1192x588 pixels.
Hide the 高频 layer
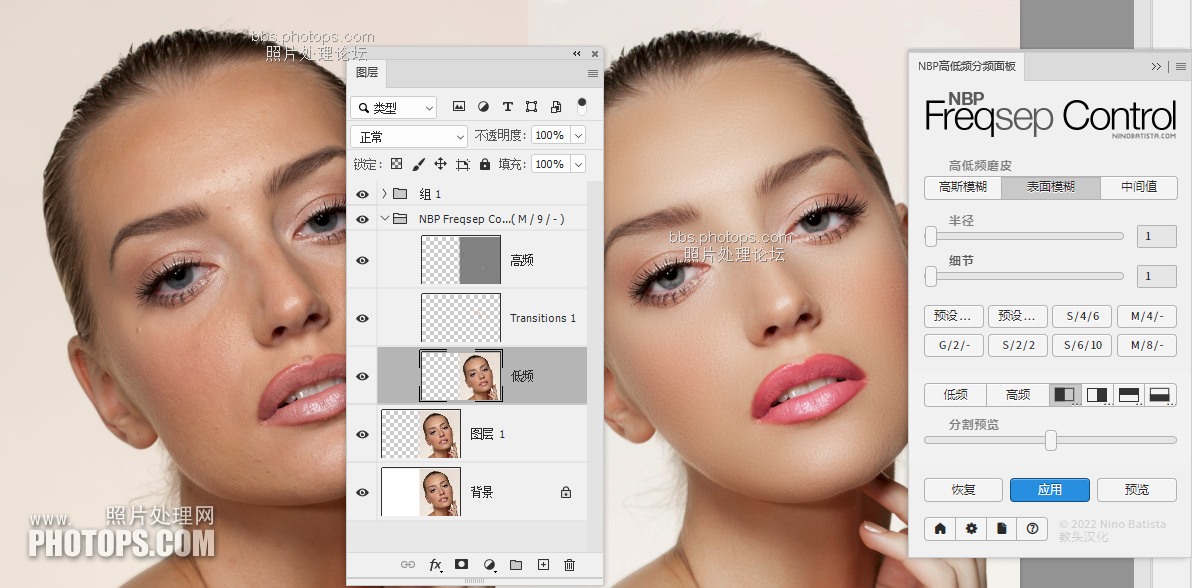tap(363, 260)
